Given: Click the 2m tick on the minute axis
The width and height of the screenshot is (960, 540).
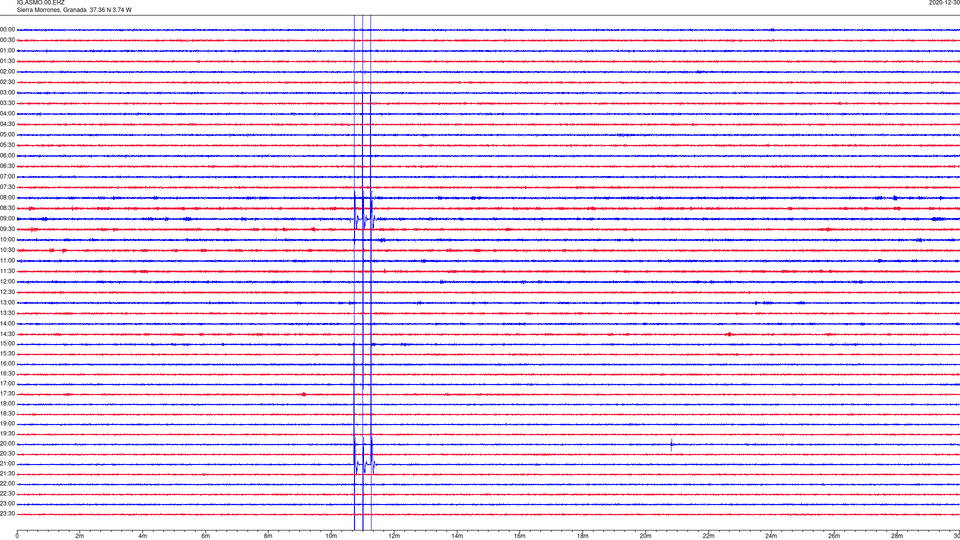Looking at the screenshot, I should (80, 536).
